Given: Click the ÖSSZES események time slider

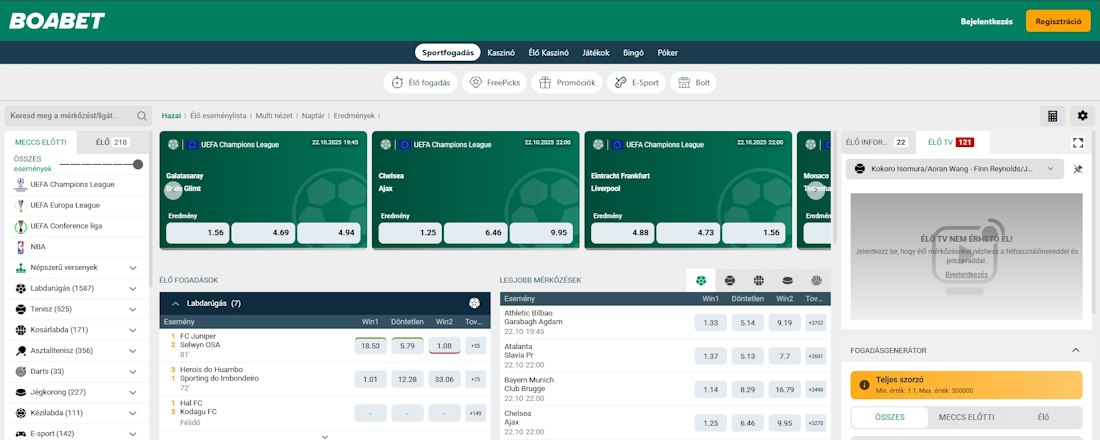Looking at the screenshot, I should [100, 164].
